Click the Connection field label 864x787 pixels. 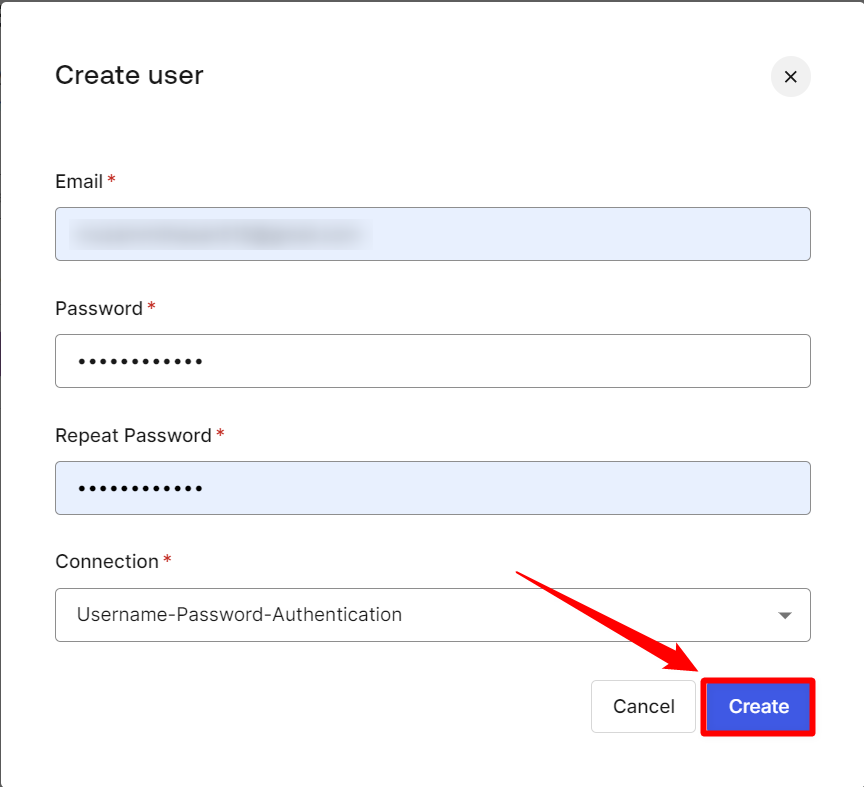(107, 562)
